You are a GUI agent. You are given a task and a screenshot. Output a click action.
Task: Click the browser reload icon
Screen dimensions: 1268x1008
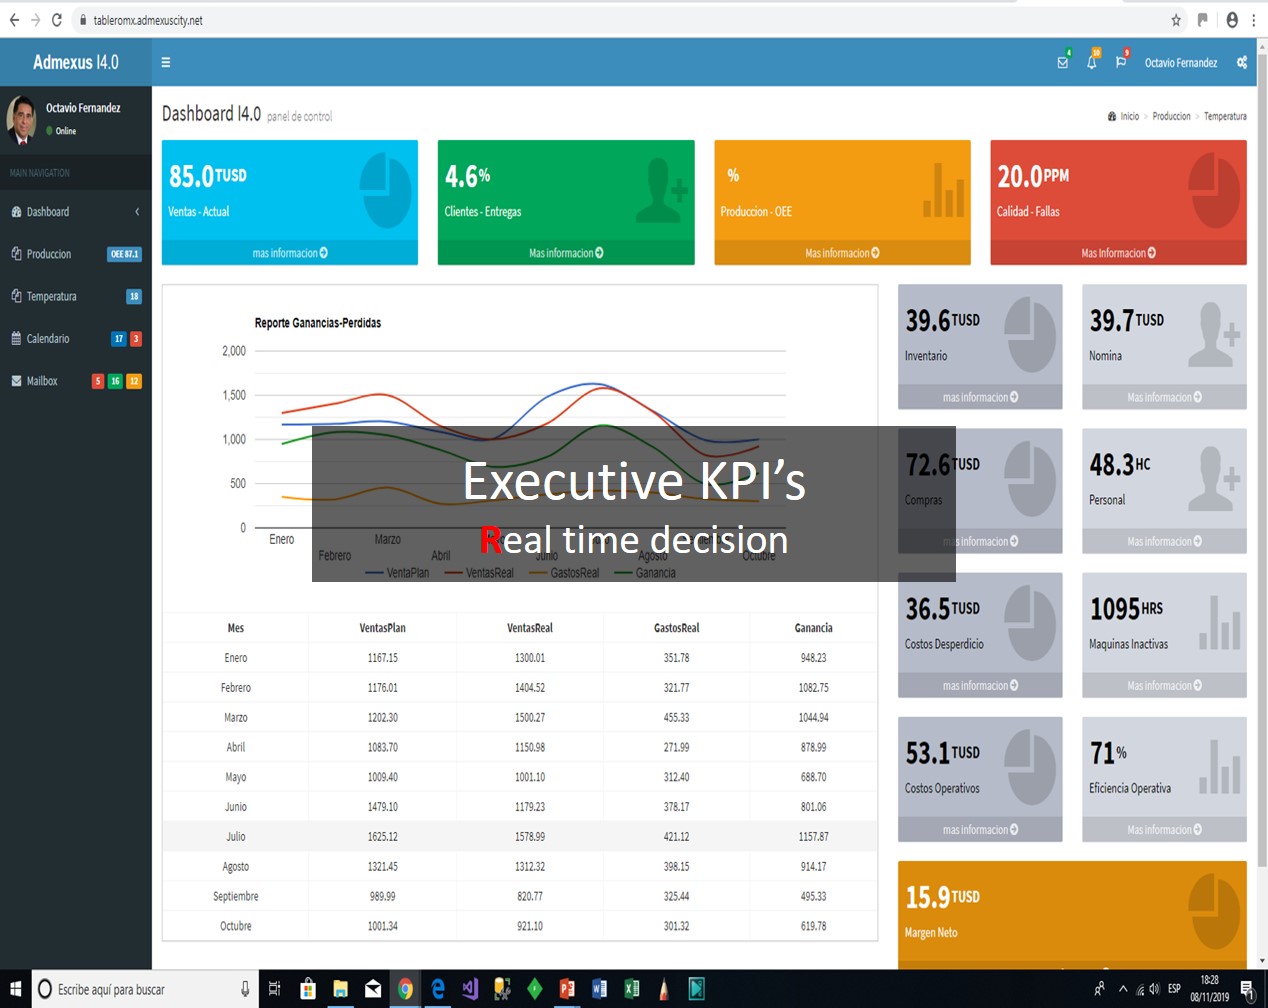56,20
